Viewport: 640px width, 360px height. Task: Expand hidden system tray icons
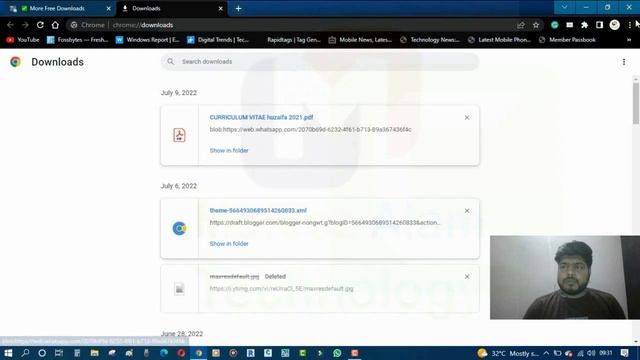[x=547, y=353]
